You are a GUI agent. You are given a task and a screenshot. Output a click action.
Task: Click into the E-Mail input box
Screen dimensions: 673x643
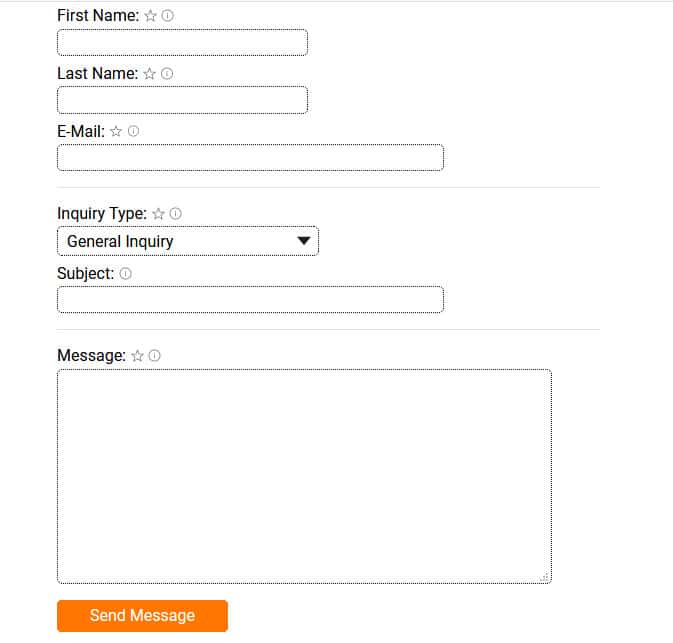pos(250,158)
